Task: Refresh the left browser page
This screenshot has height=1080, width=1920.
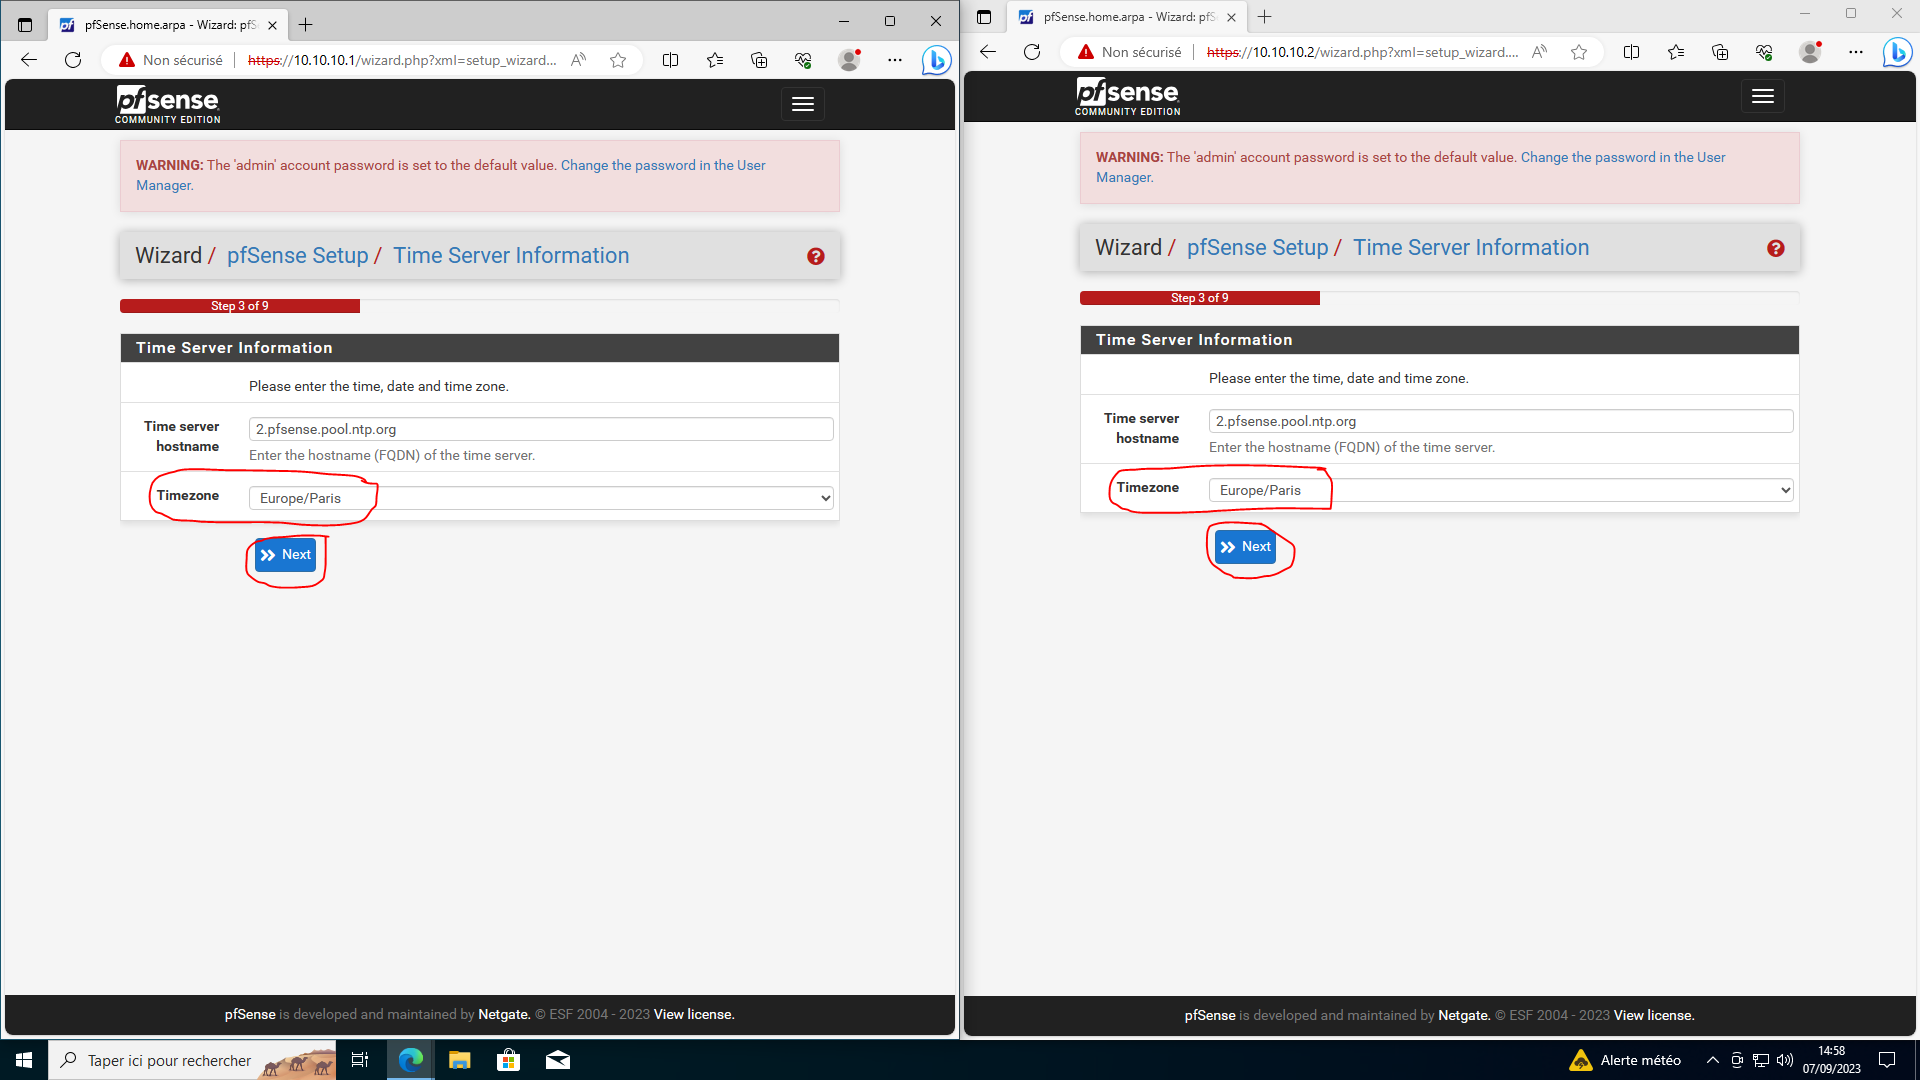Action: [x=73, y=60]
